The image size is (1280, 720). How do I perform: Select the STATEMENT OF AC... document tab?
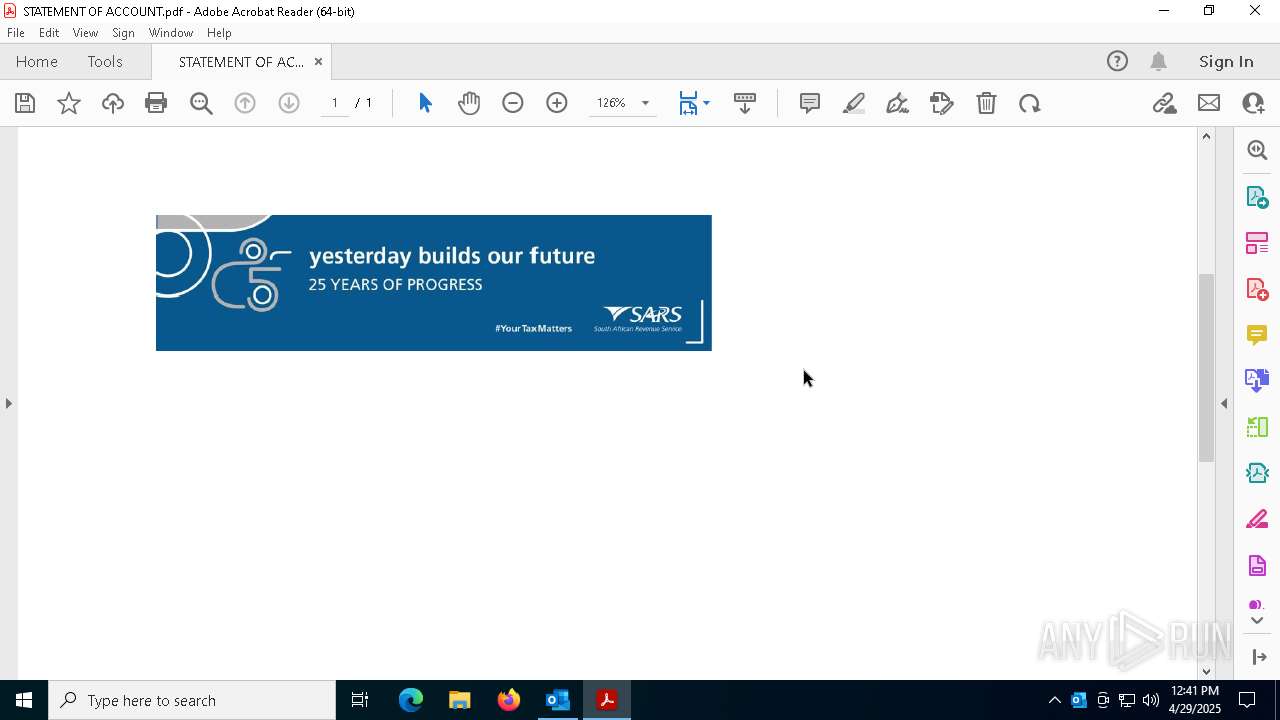pos(240,62)
